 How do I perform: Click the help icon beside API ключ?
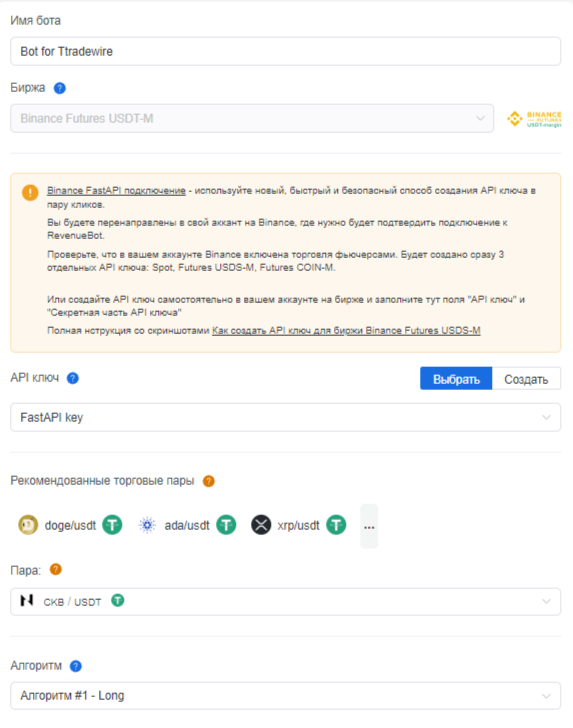point(73,378)
